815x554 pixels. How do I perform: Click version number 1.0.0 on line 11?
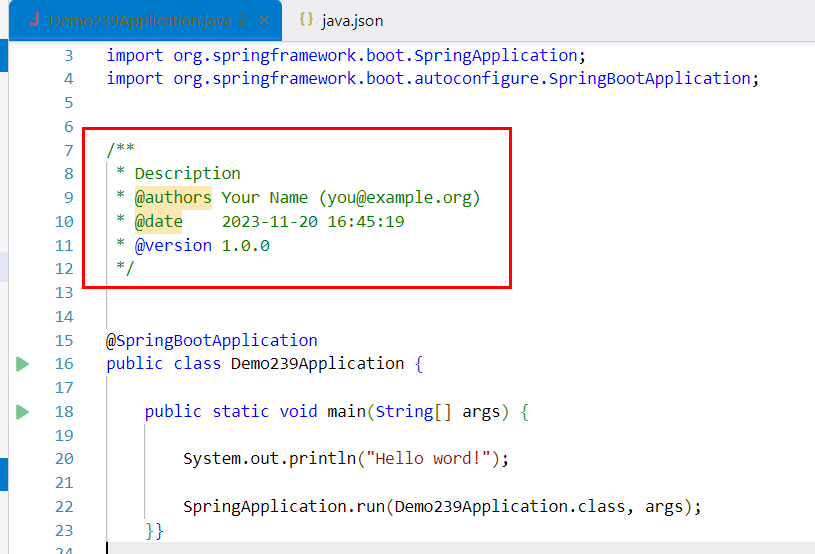click(x=245, y=245)
